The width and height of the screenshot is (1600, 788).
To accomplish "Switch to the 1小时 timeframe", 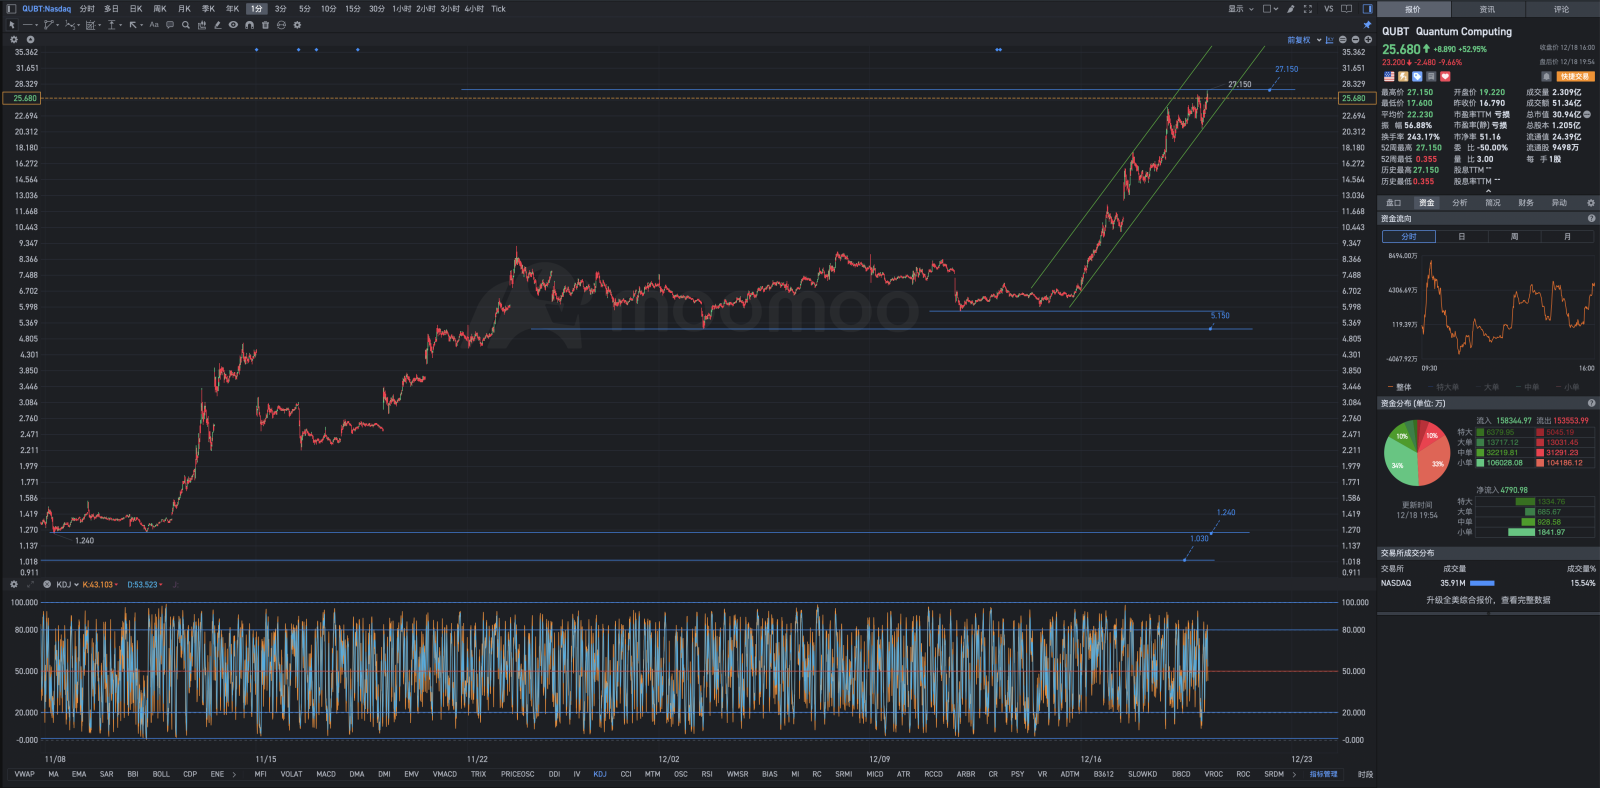I will click(x=401, y=9).
